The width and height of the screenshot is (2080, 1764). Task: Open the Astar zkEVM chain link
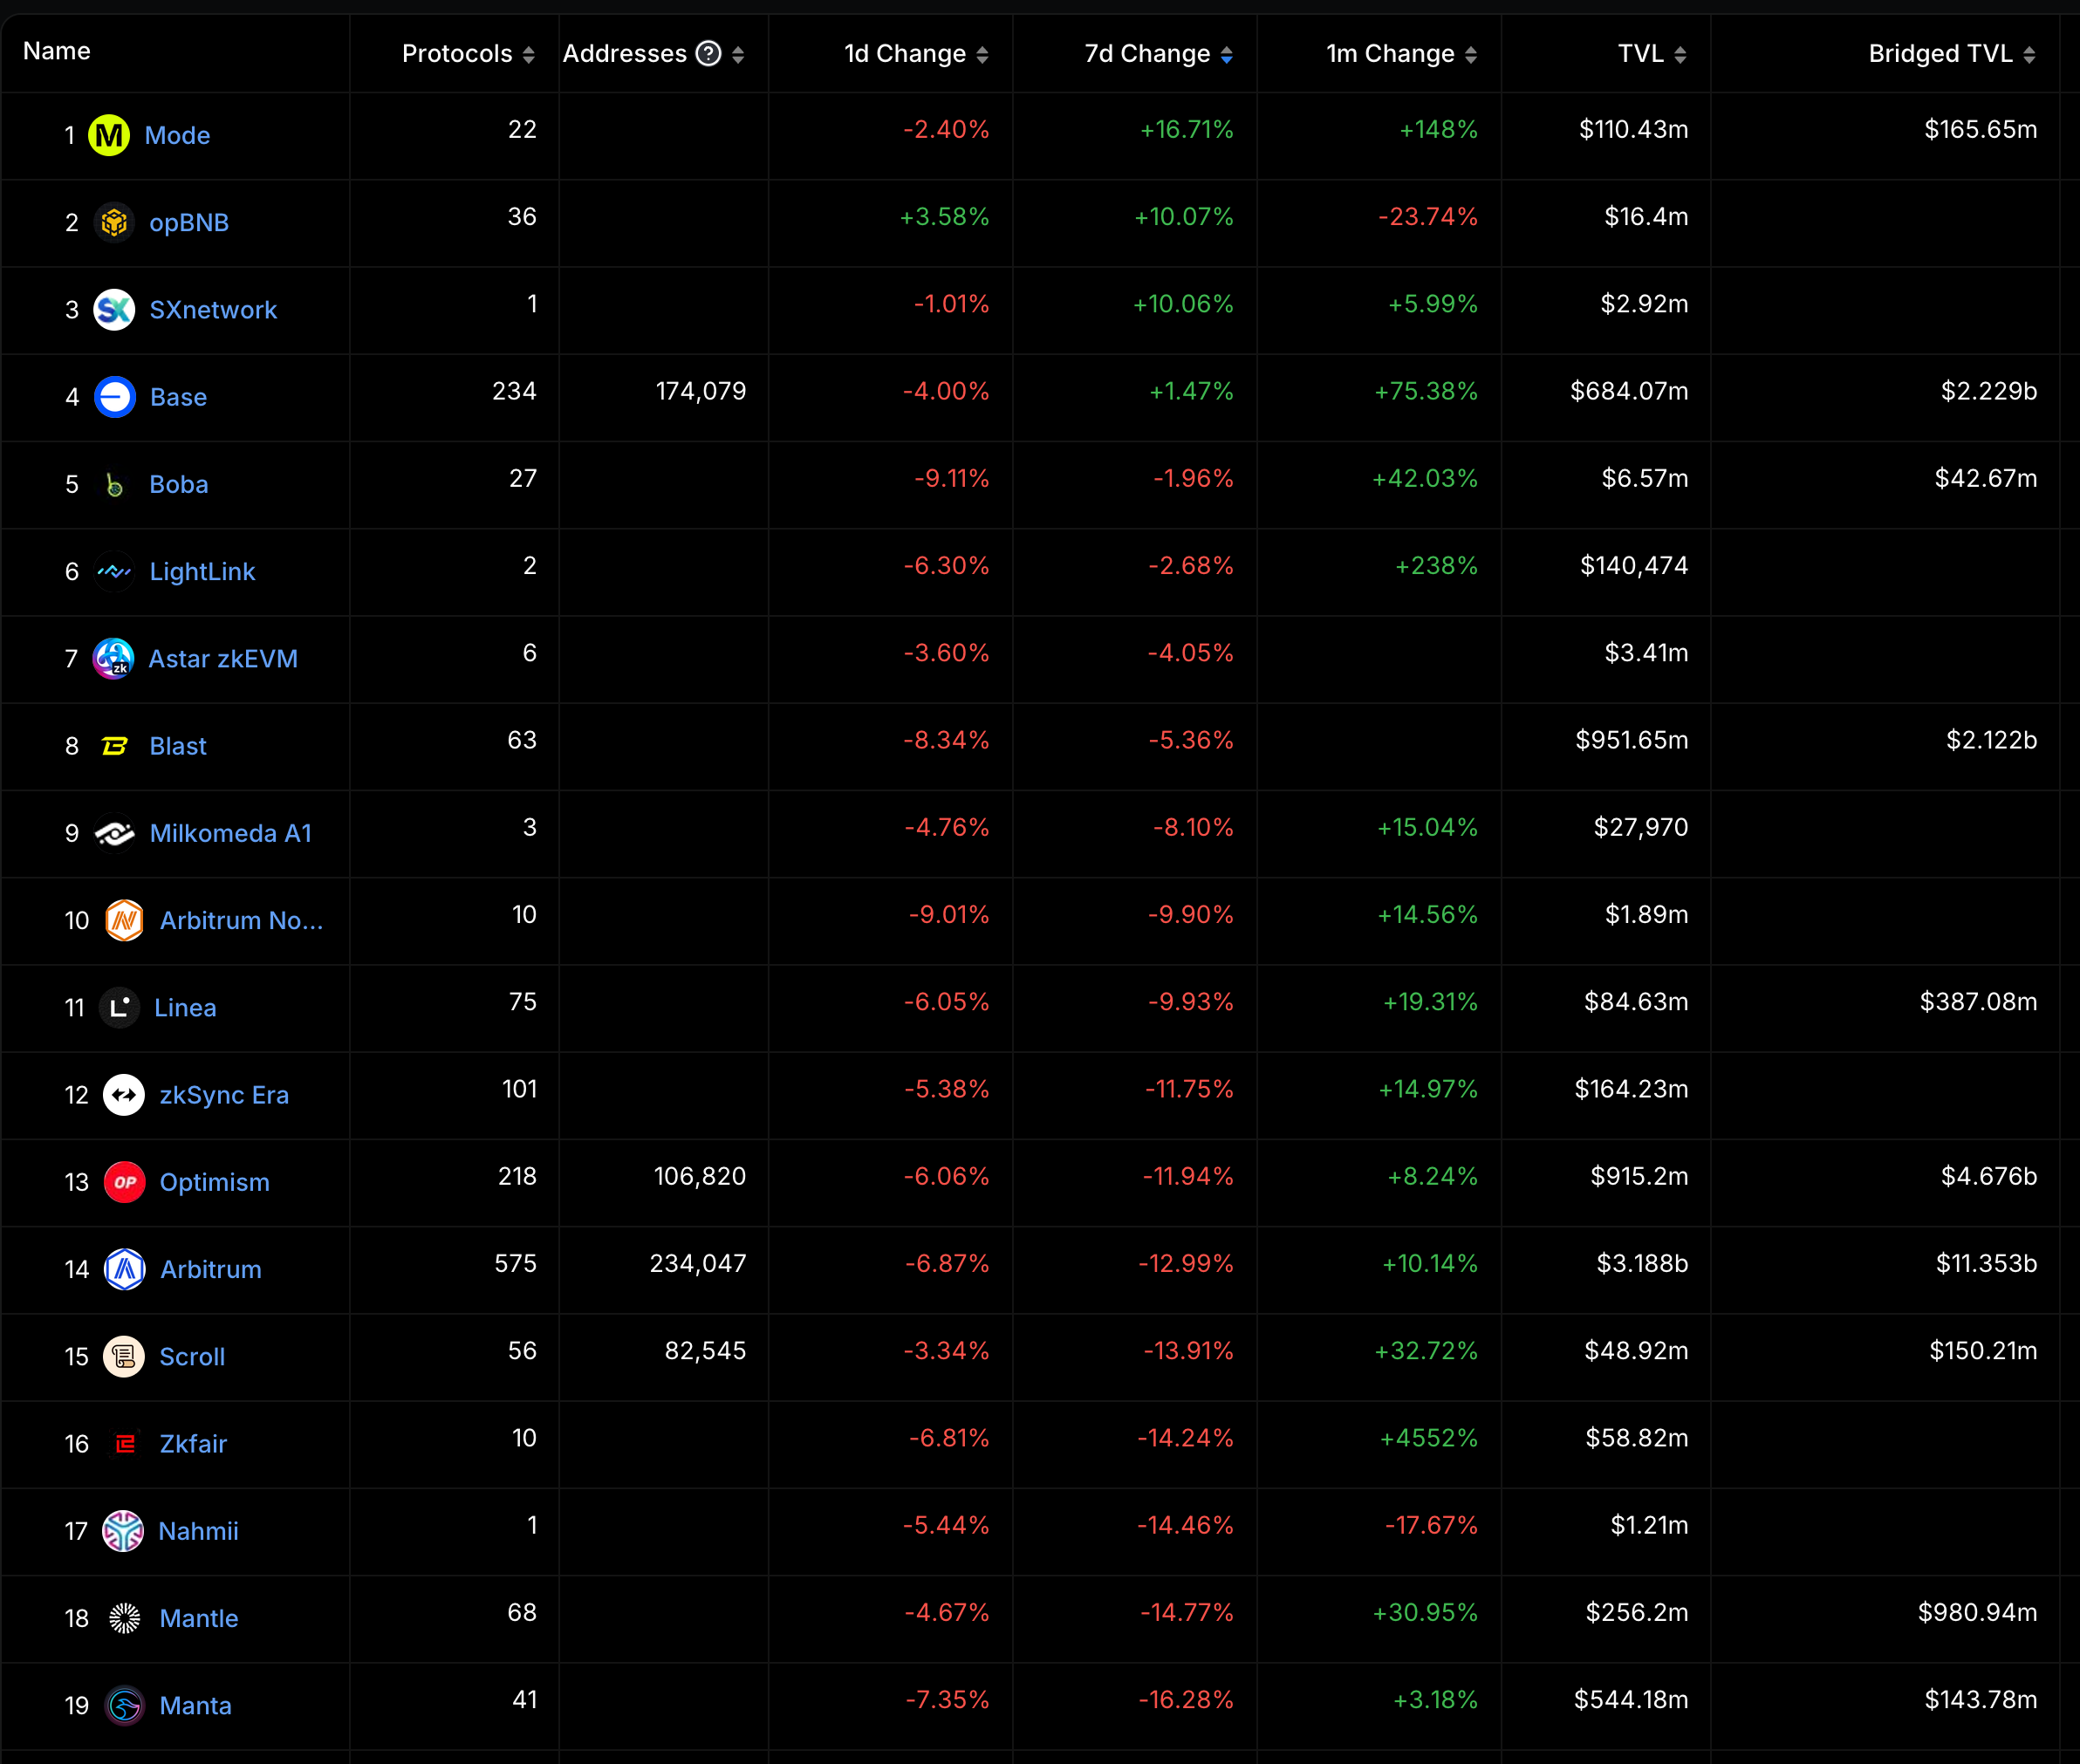pyautogui.click(x=223, y=659)
